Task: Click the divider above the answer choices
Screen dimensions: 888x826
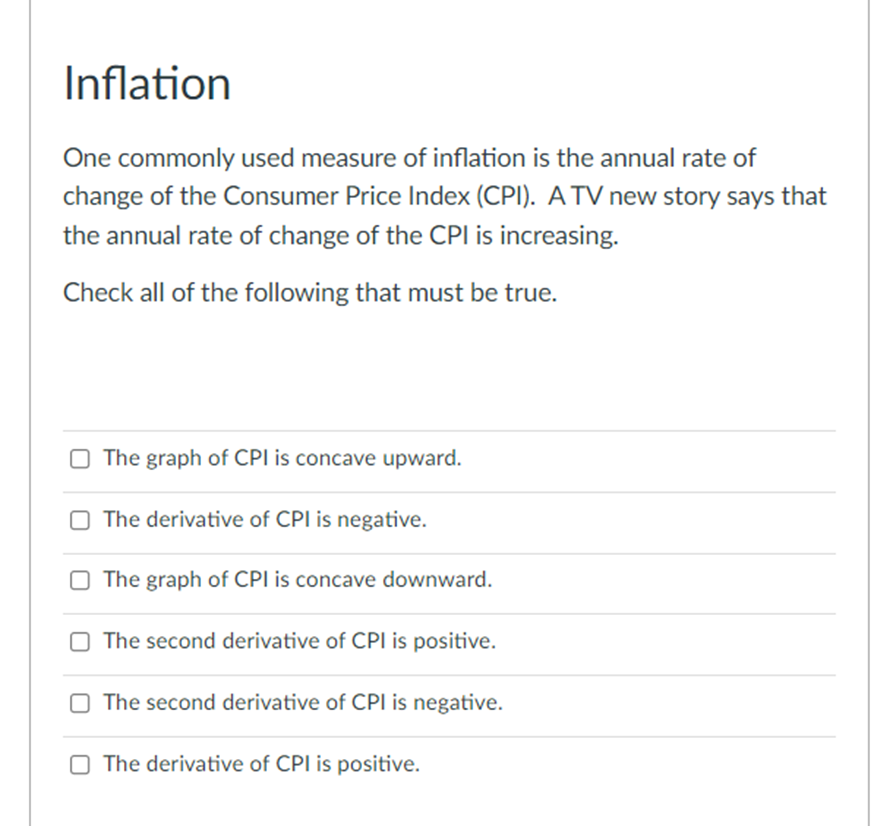Action: click(450, 430)
